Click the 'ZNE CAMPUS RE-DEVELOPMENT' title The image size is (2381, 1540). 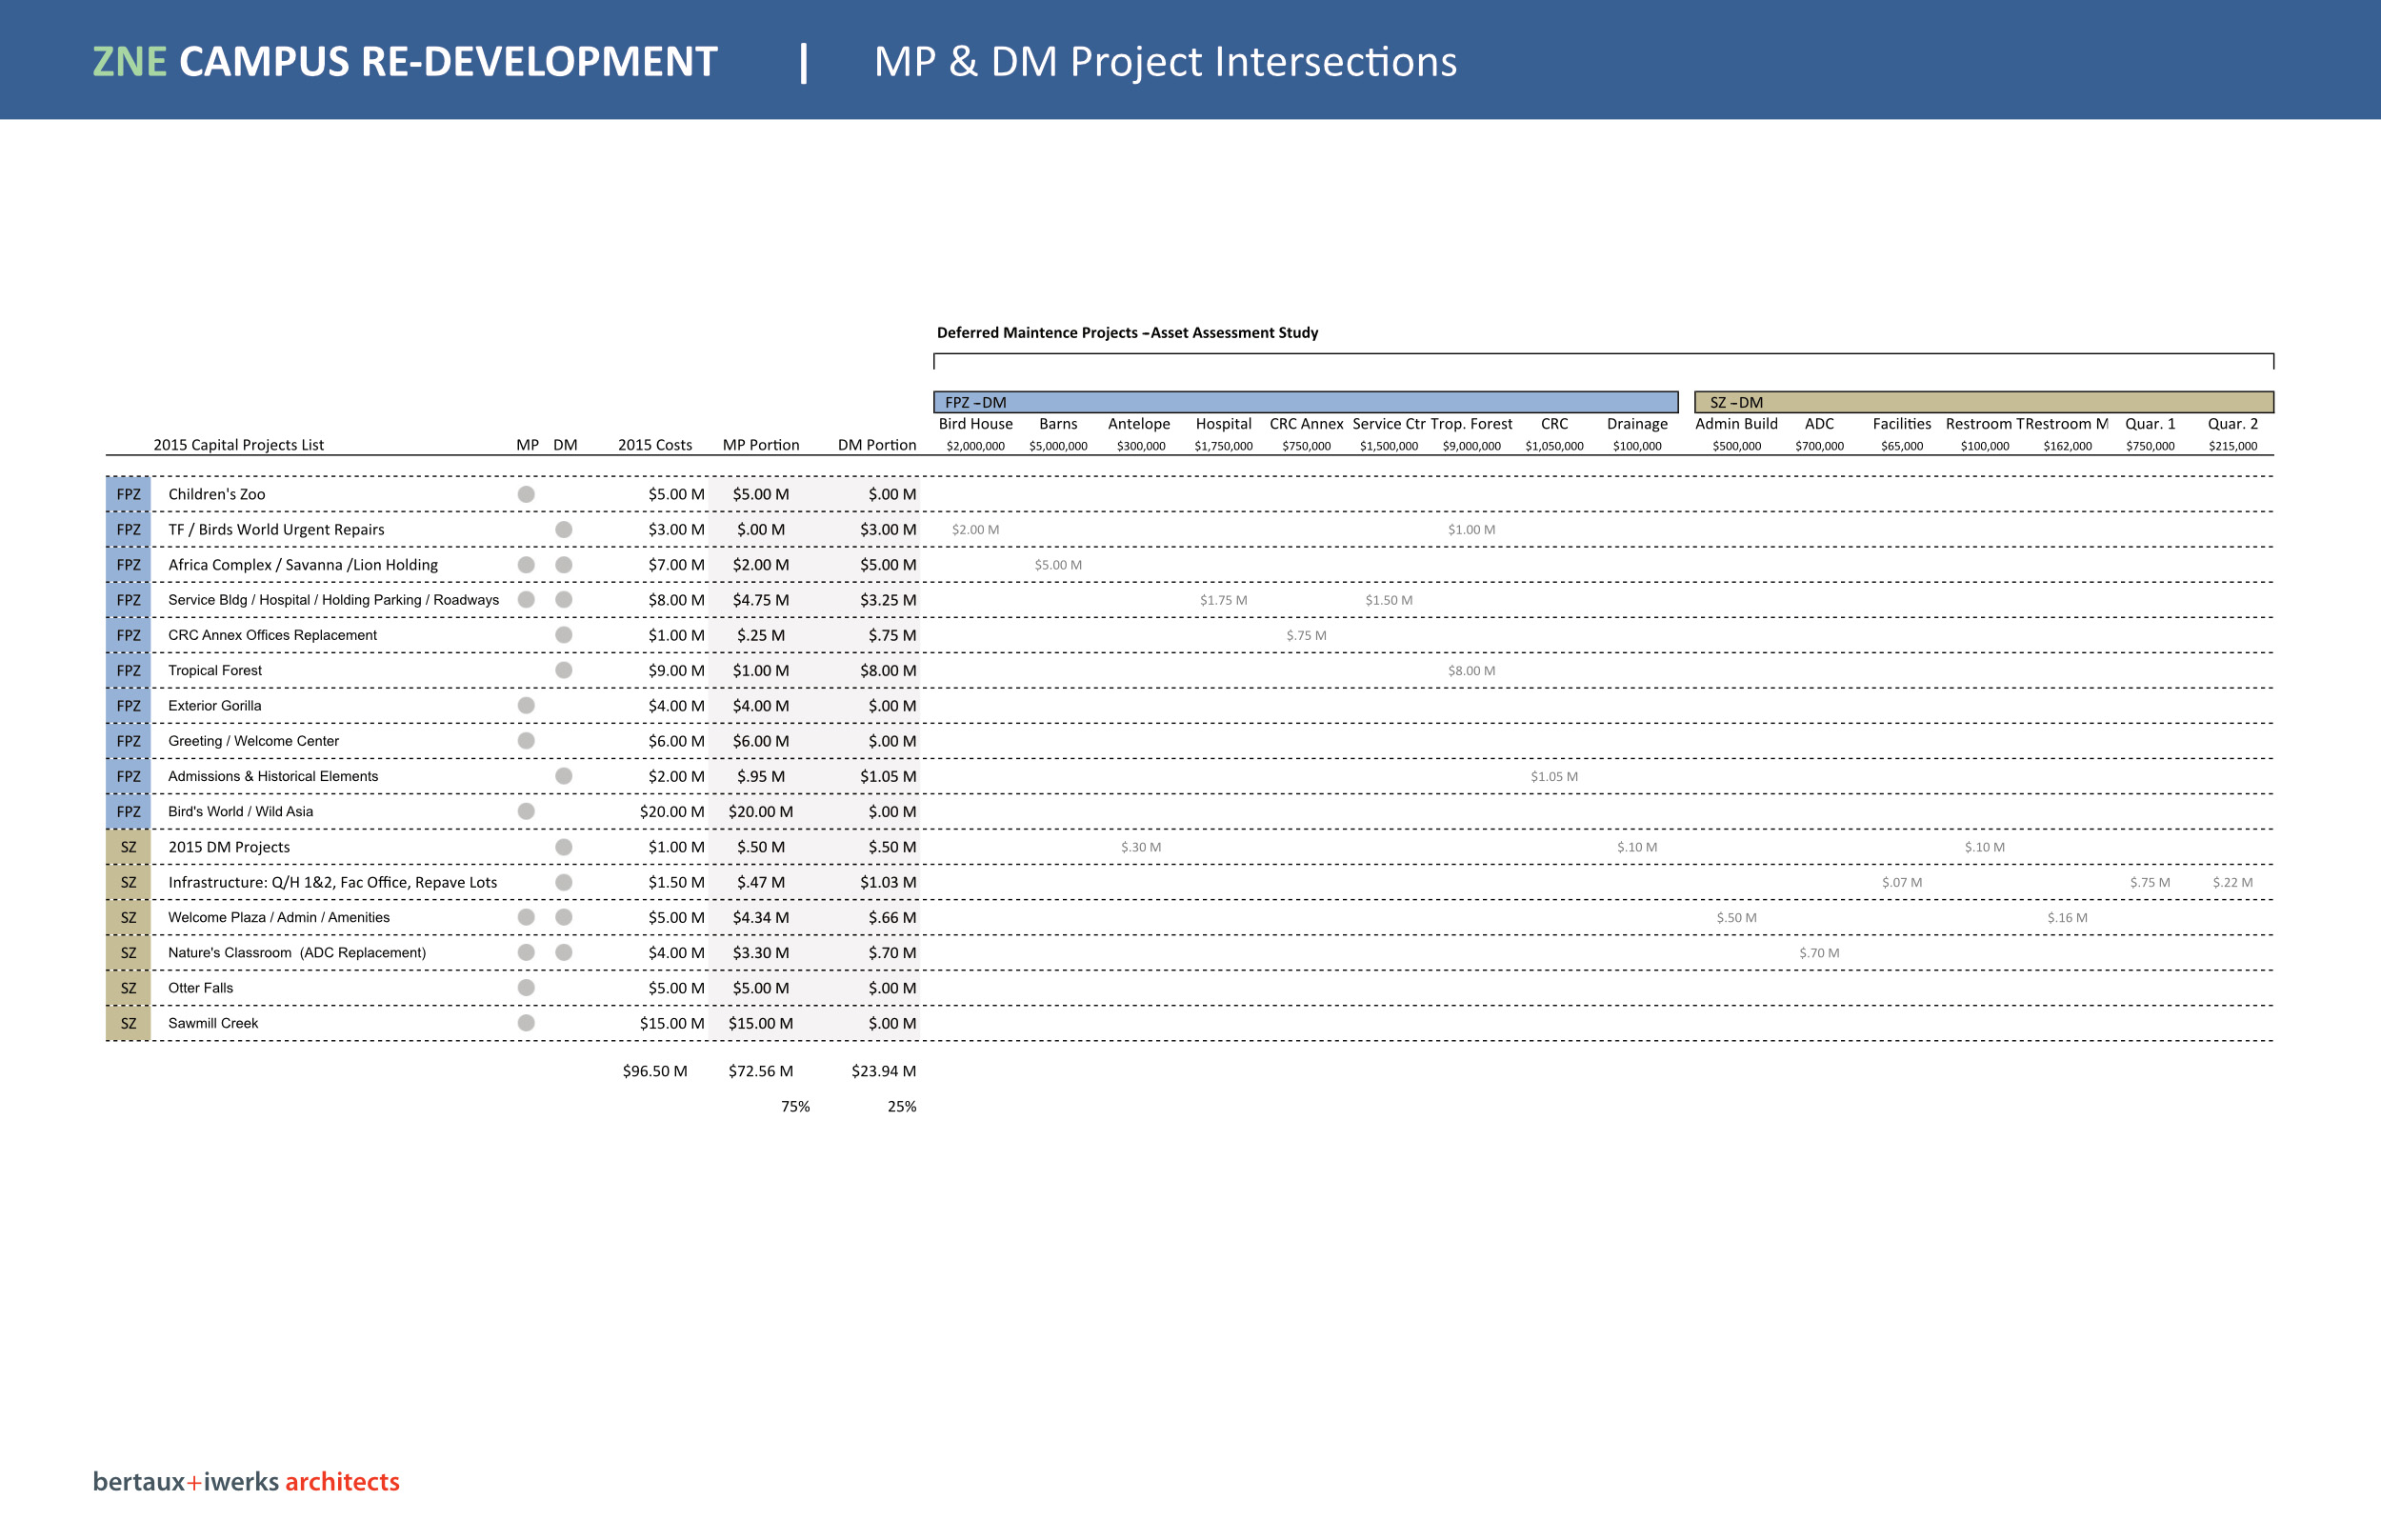tap(405, 61)
